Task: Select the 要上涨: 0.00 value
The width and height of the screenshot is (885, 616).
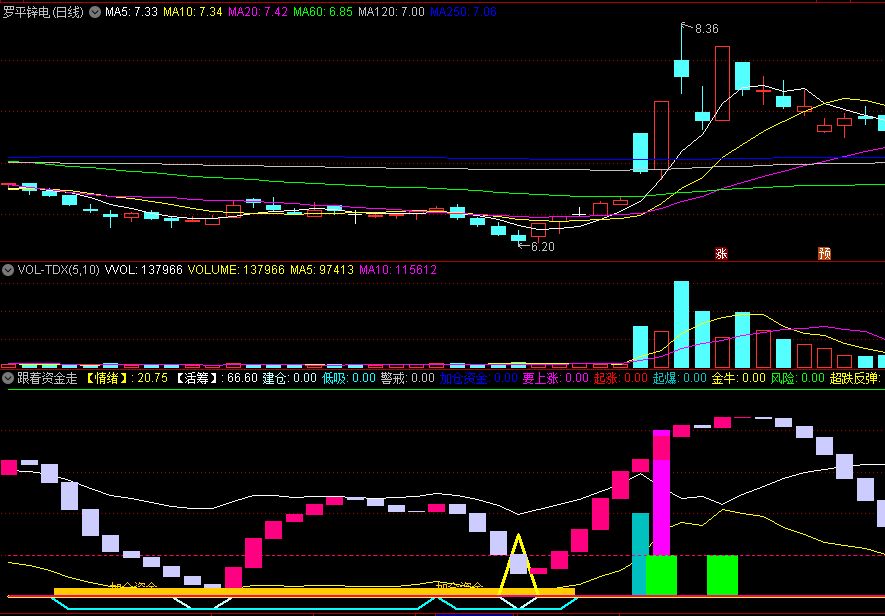Action: (x=556, y=378)
